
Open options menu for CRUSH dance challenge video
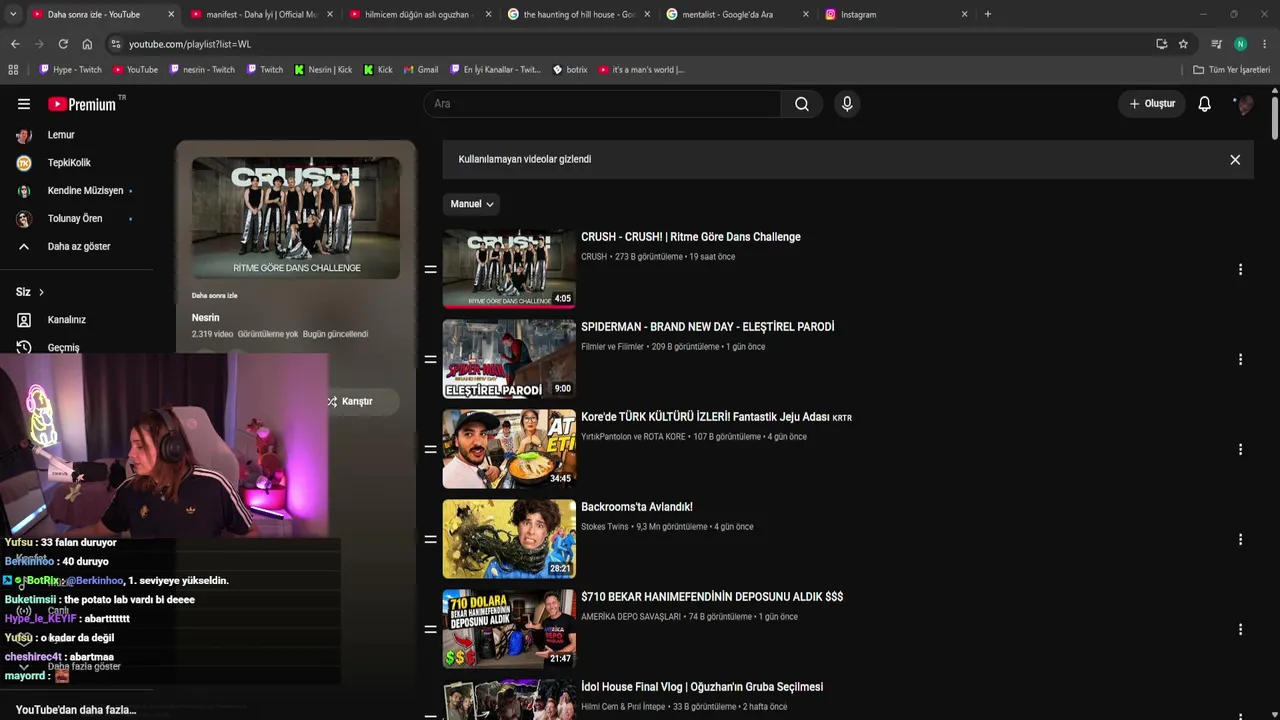(x=1240, y=269)
